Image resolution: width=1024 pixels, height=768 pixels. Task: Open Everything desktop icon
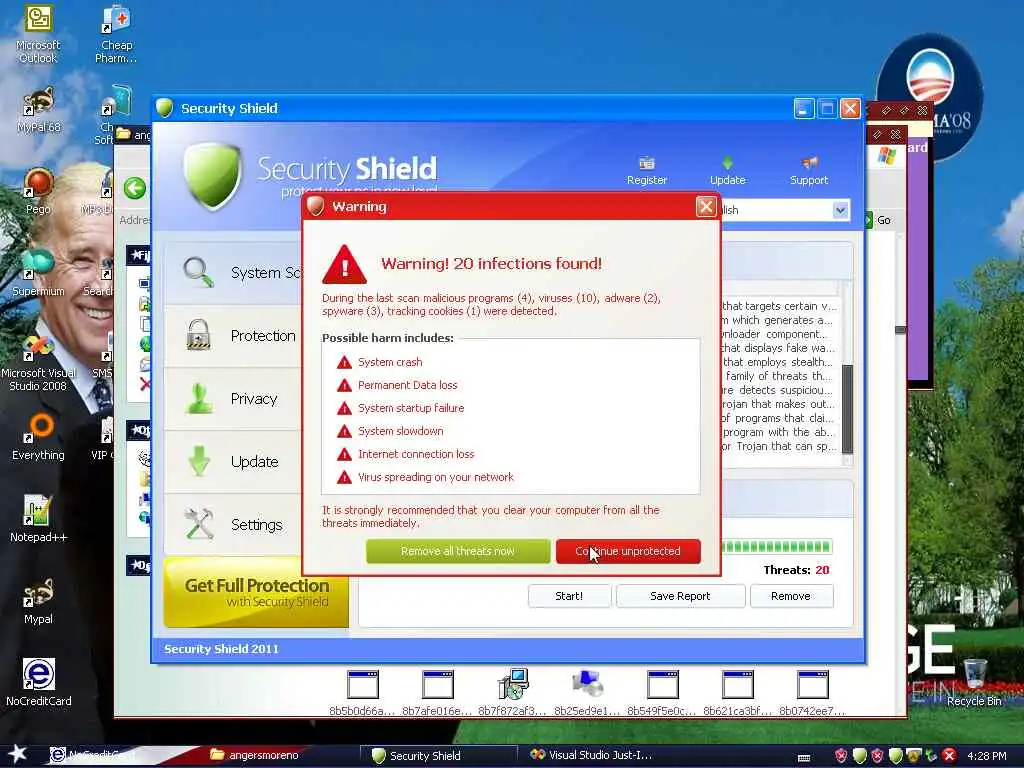click(x=38, y=437)
